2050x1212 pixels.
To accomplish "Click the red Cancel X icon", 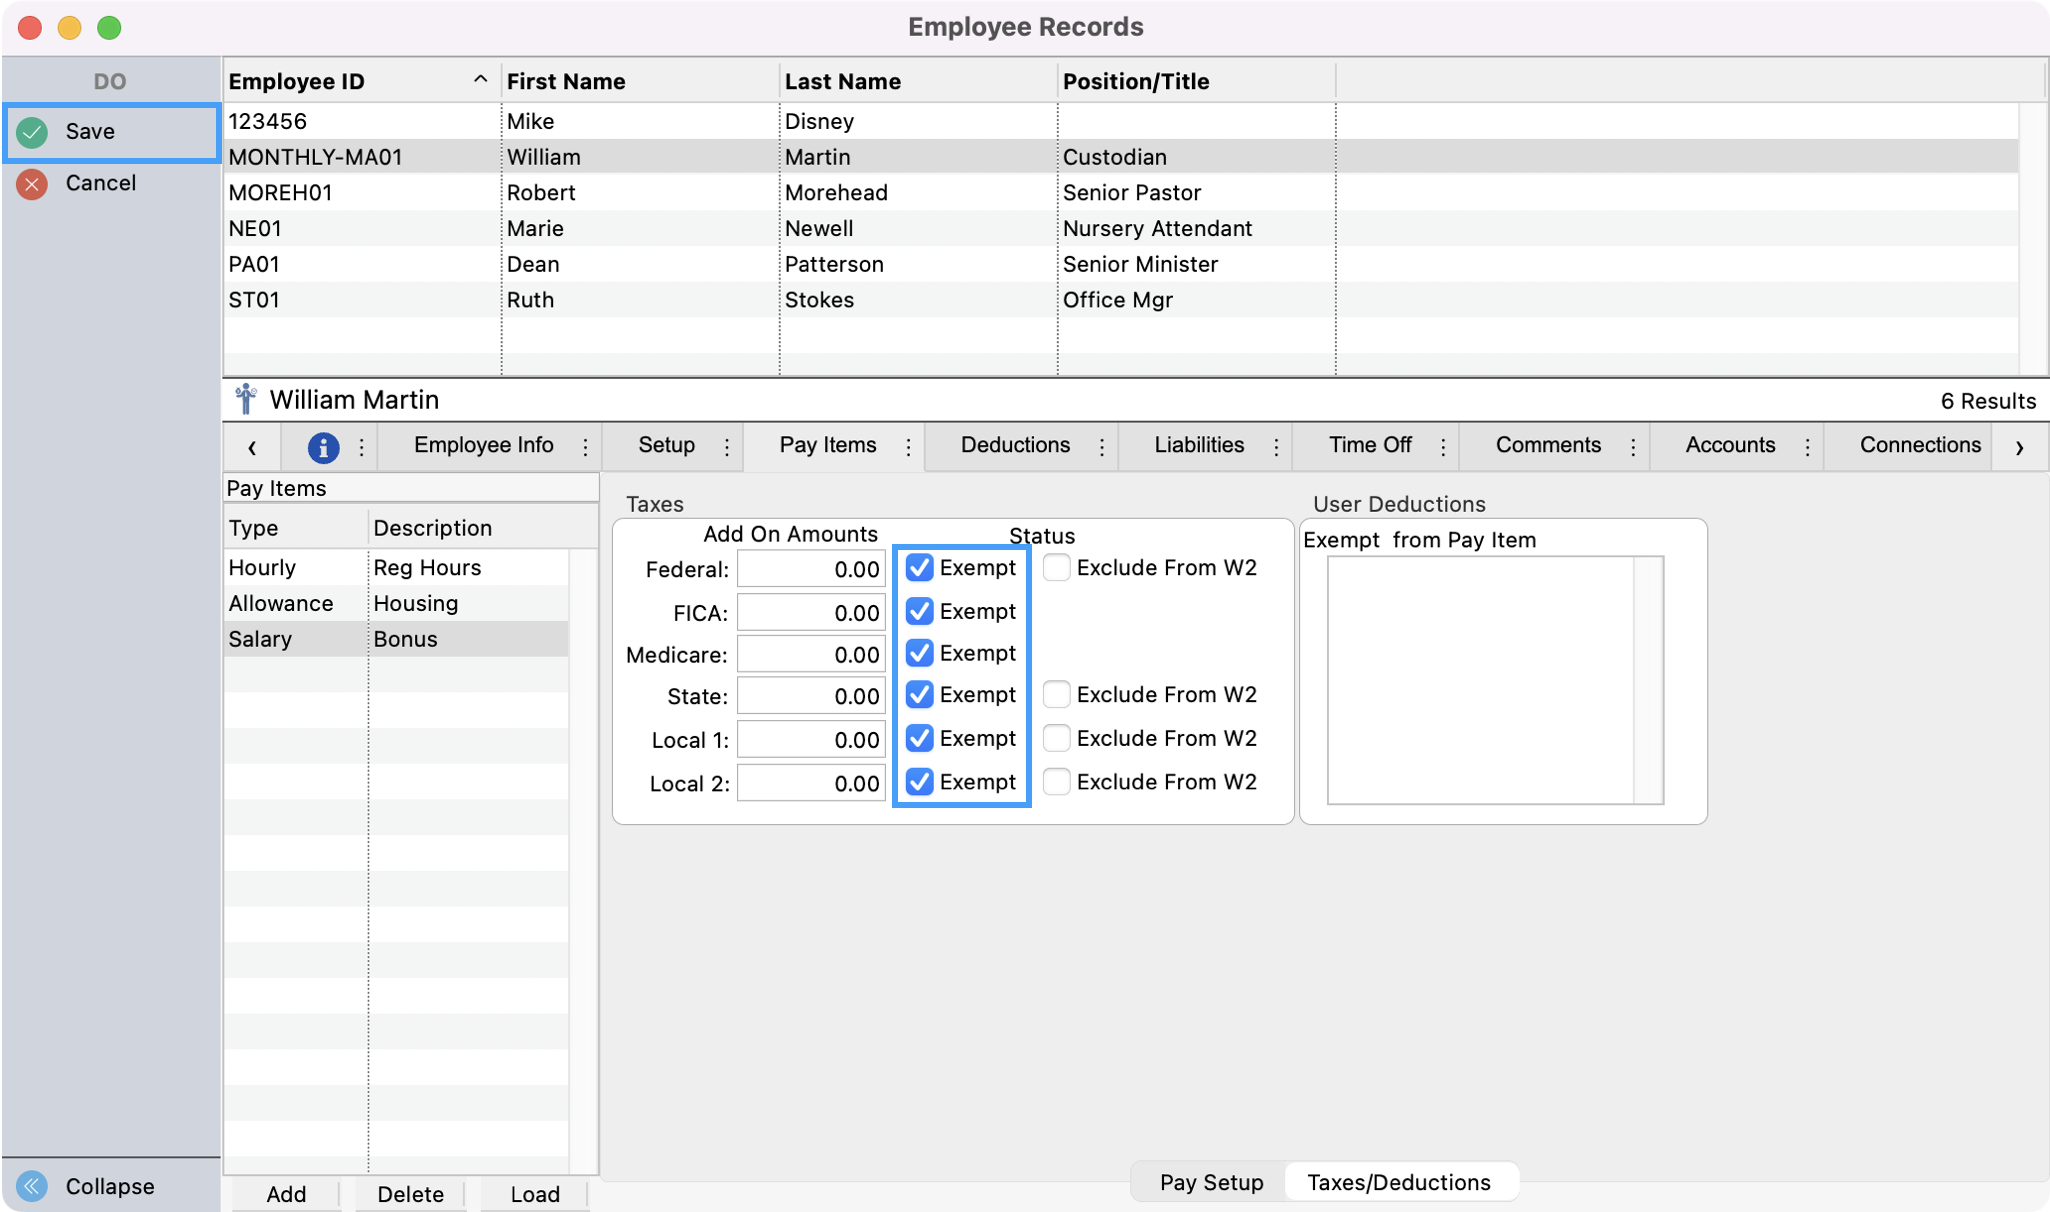I will (32, 184).
